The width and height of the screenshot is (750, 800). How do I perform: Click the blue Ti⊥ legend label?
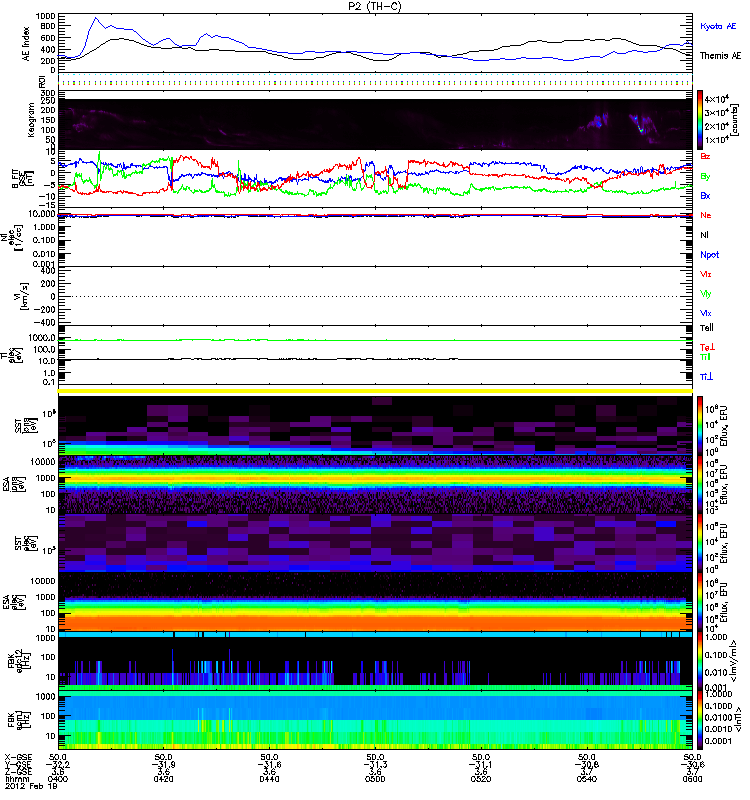[706, 377]
